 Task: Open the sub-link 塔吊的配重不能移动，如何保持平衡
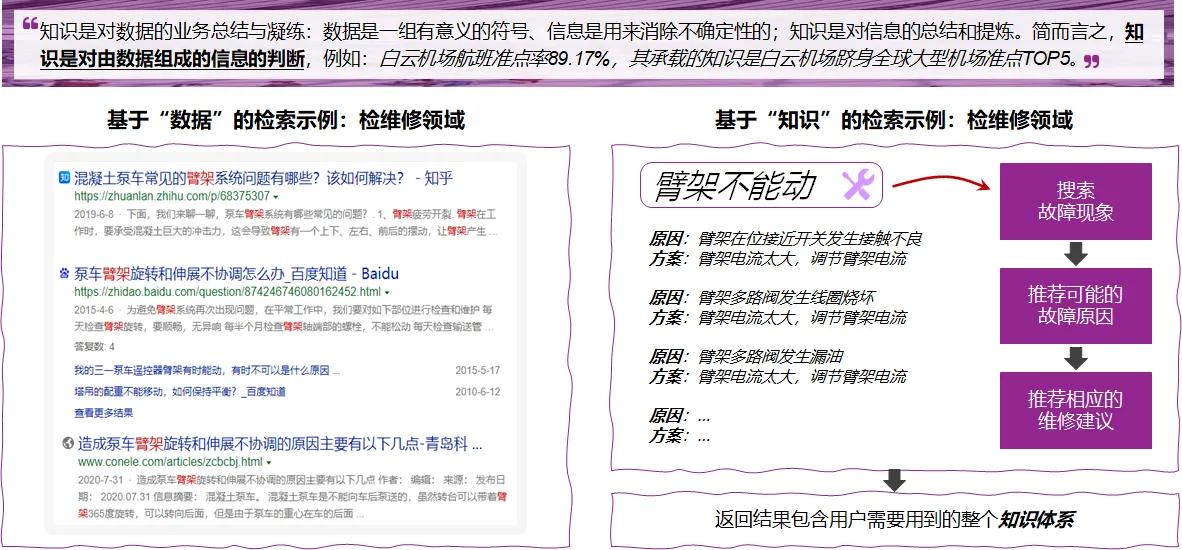180,393
